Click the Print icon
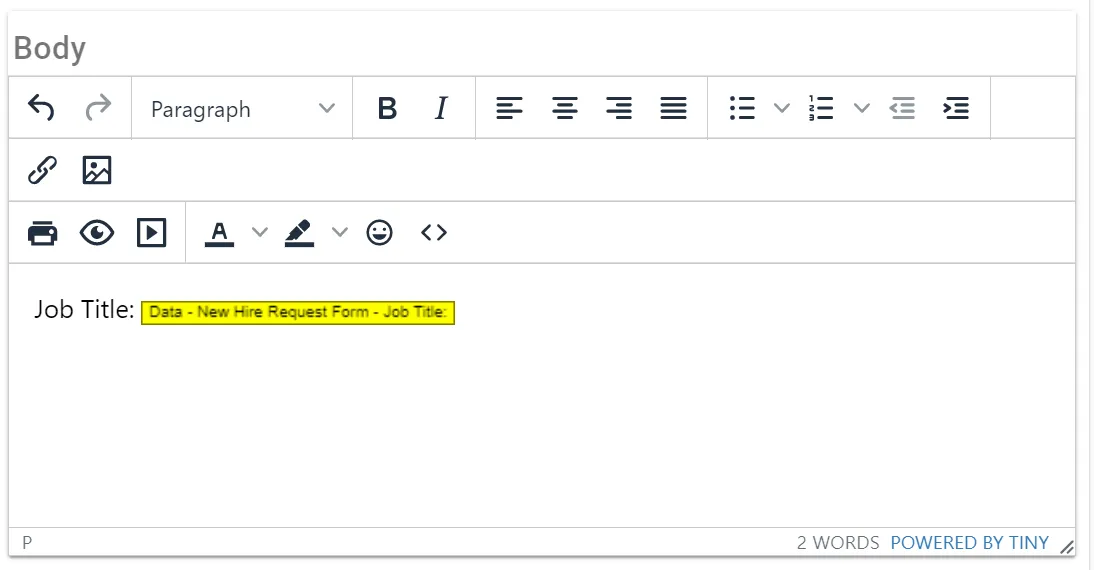Screen dimensions: 1094x570 (42, 233)
